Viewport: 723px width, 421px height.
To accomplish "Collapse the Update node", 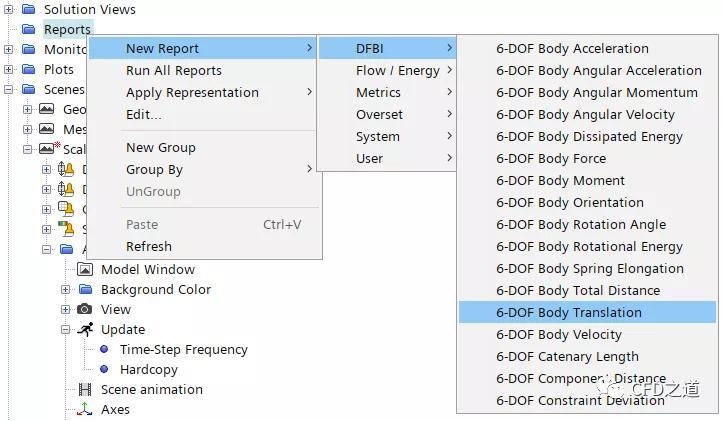I will 65,329.
